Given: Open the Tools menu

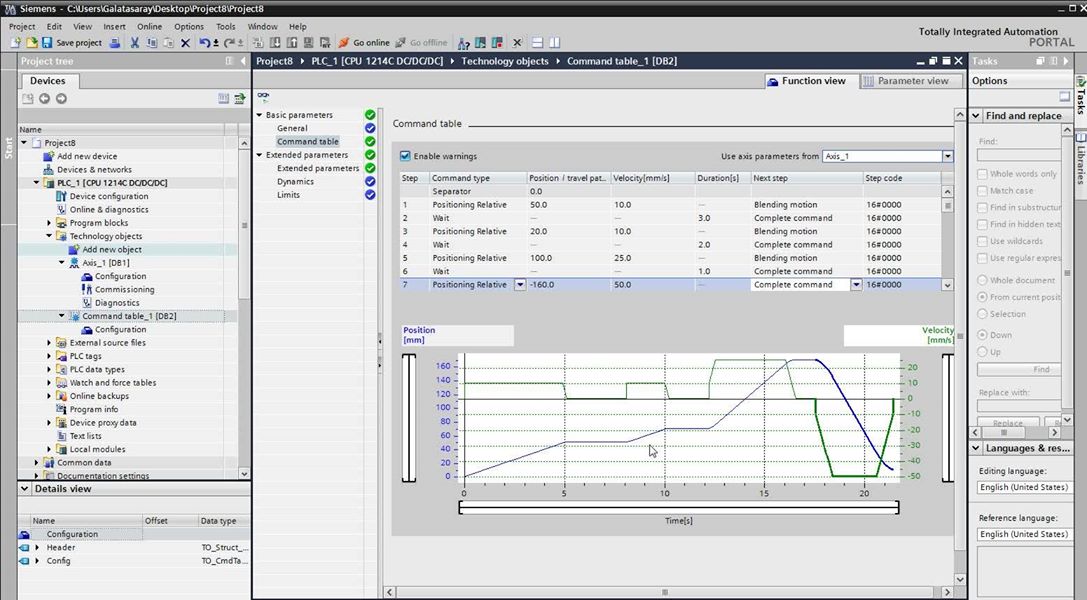Looking at the screenshot, I should tap(226, 26).
